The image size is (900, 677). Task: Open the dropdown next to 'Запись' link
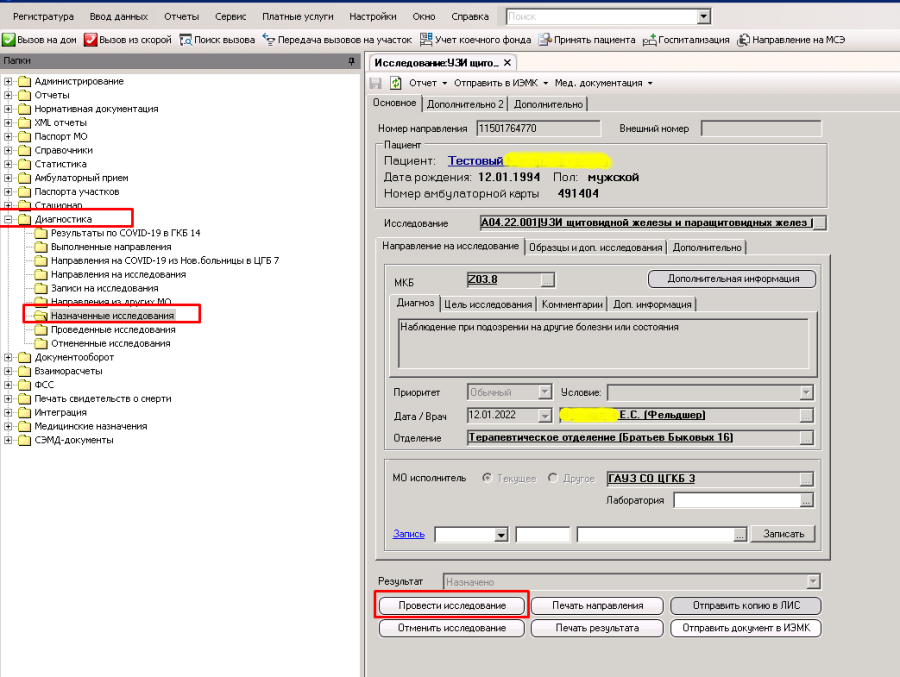[x=501, y=535]
